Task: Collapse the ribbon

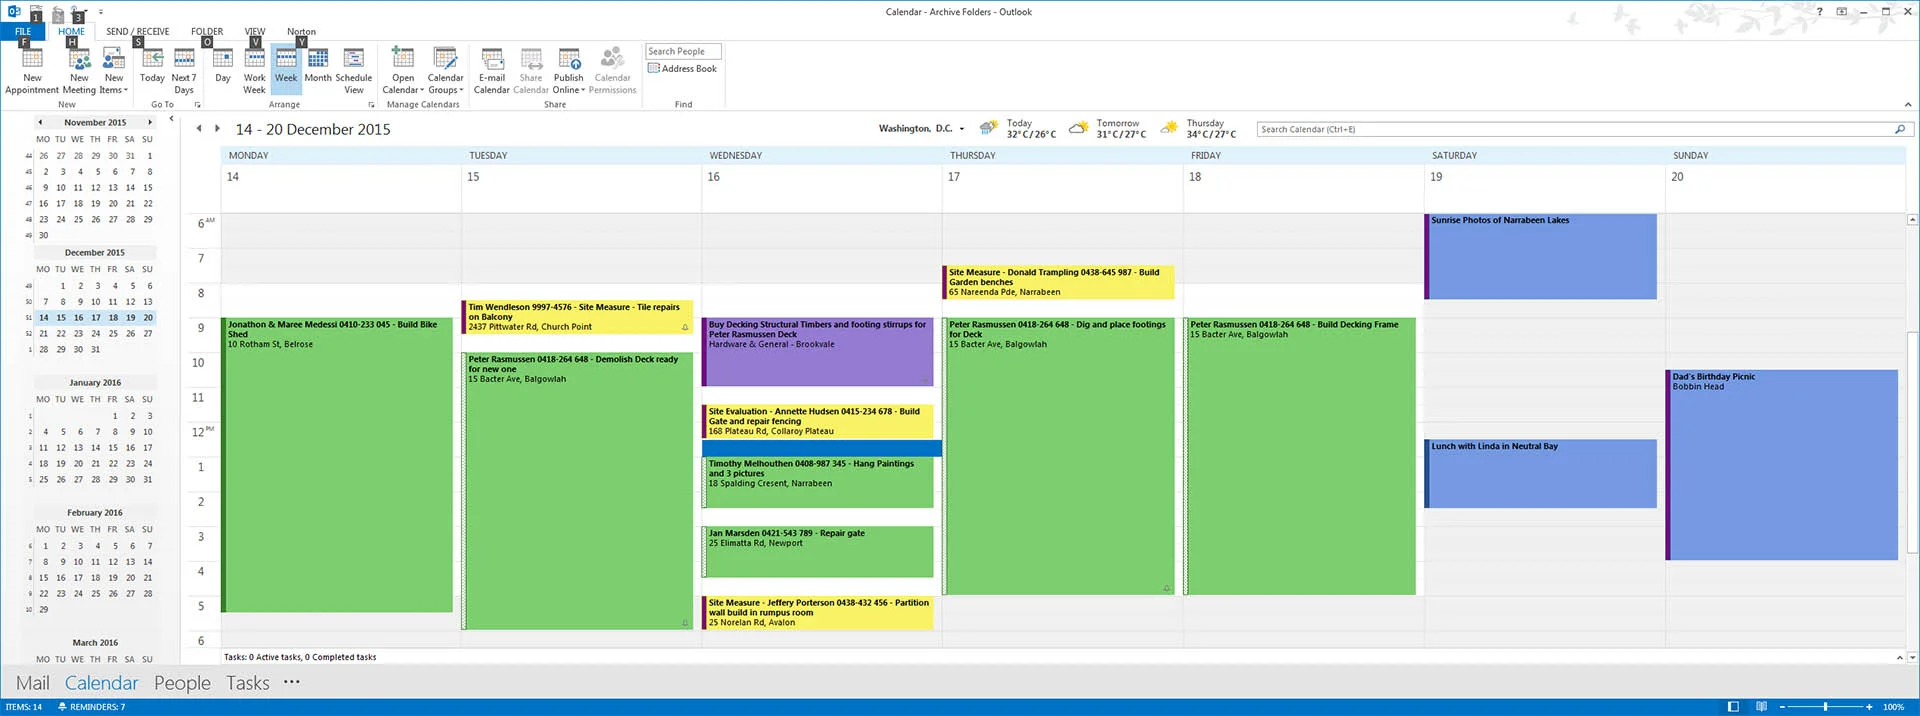Action: tap(1907, 104)
